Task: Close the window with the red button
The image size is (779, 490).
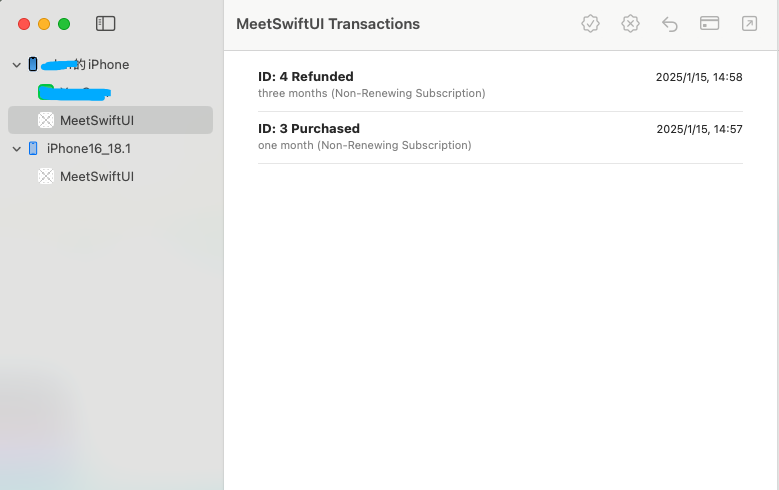Action: (x=22, y=24)
